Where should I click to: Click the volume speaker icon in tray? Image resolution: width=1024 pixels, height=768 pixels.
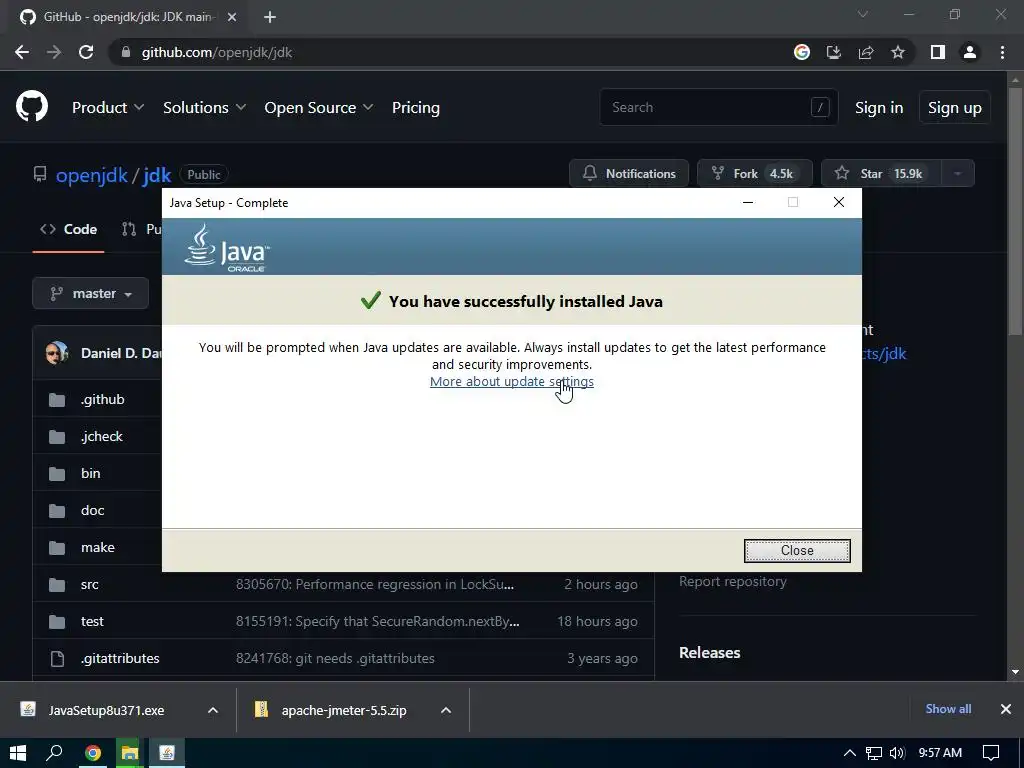coord(897,753)
